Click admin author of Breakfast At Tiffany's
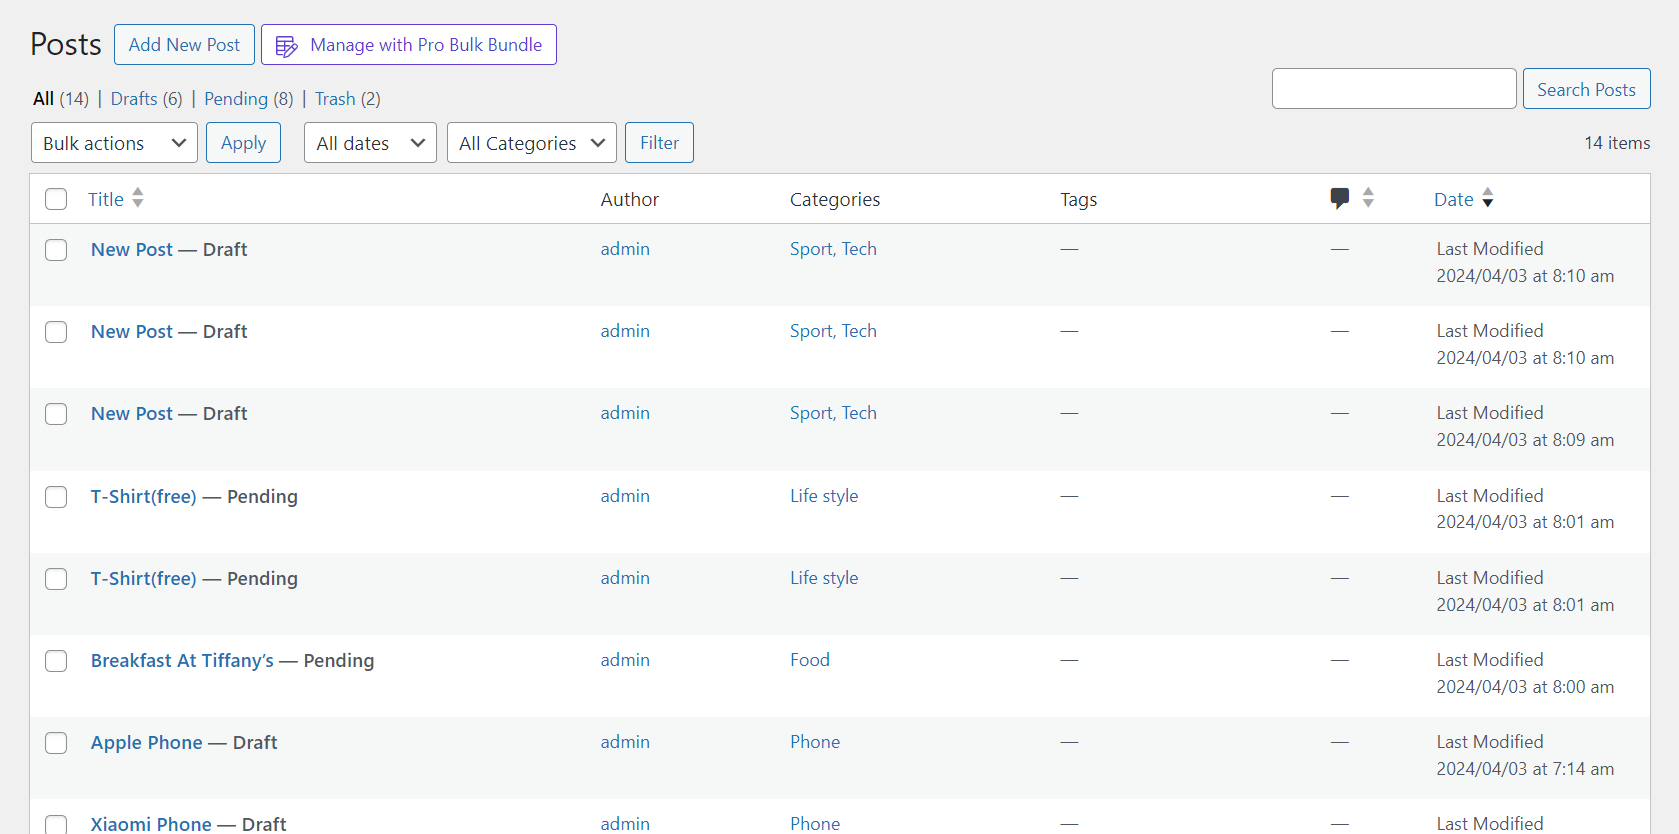The height and width of the screenshot is (834, 1679). point(625,660)
